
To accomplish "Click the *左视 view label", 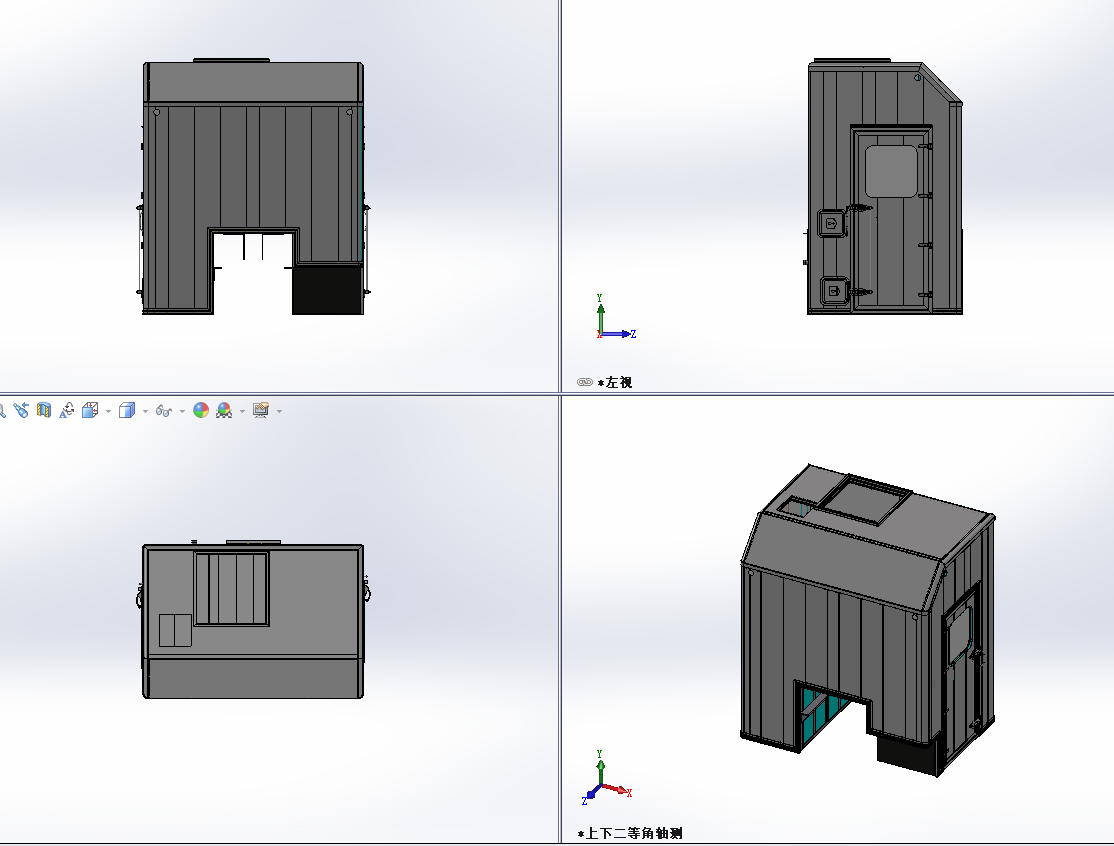I will [615, 382].
